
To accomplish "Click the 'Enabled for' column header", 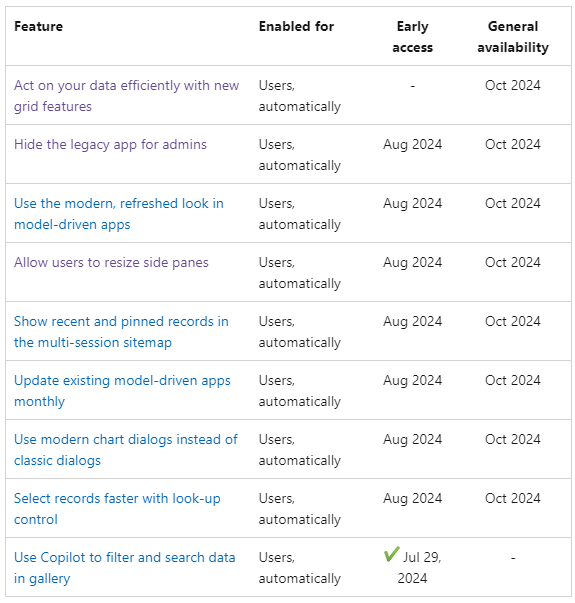I will [x=296, y=27].
